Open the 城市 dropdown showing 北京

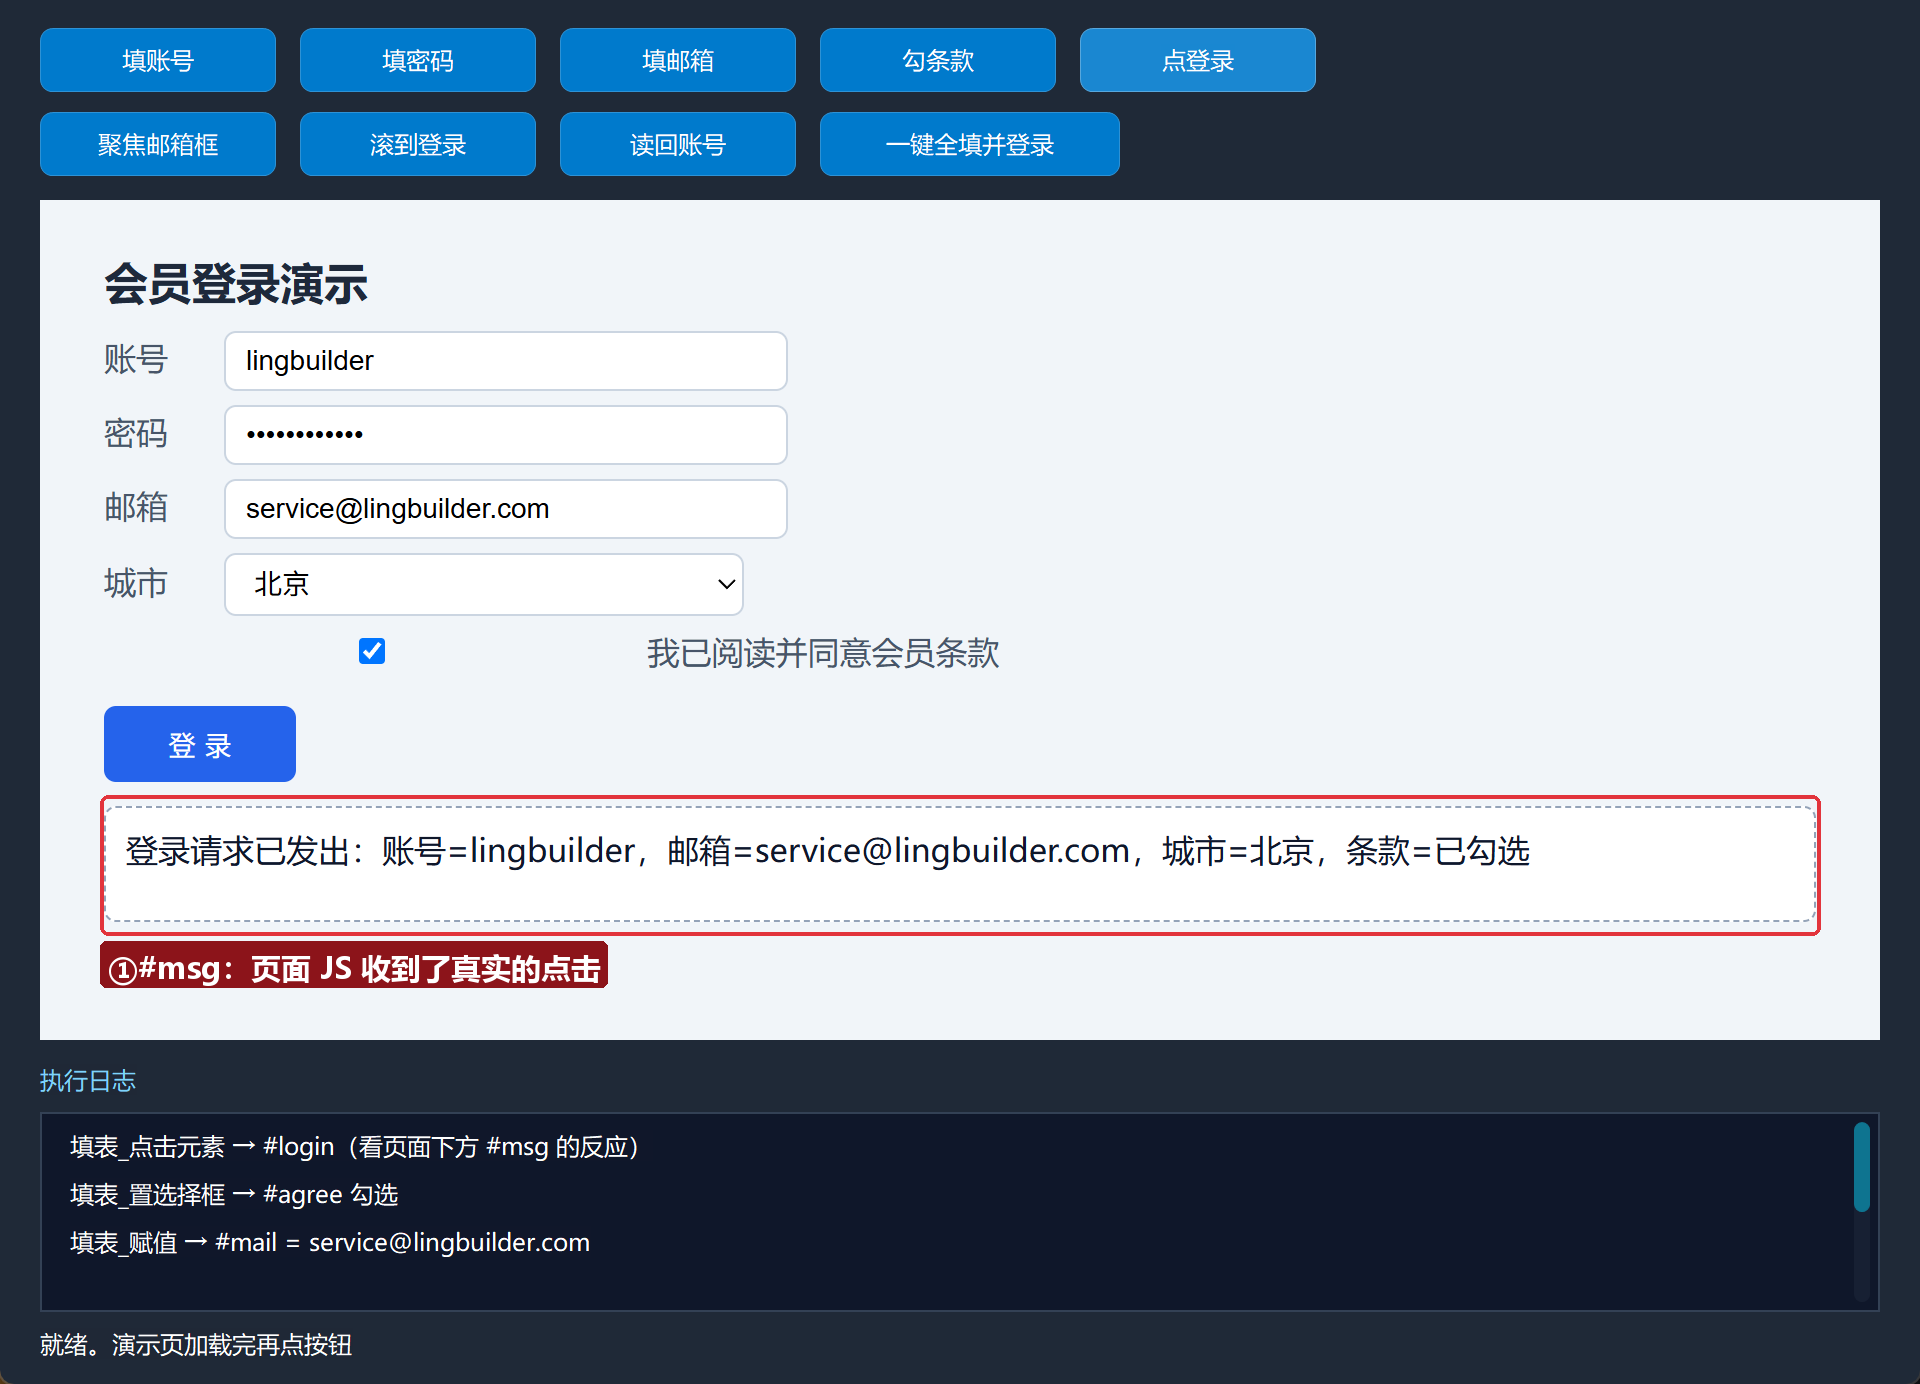tap(484, 584)
